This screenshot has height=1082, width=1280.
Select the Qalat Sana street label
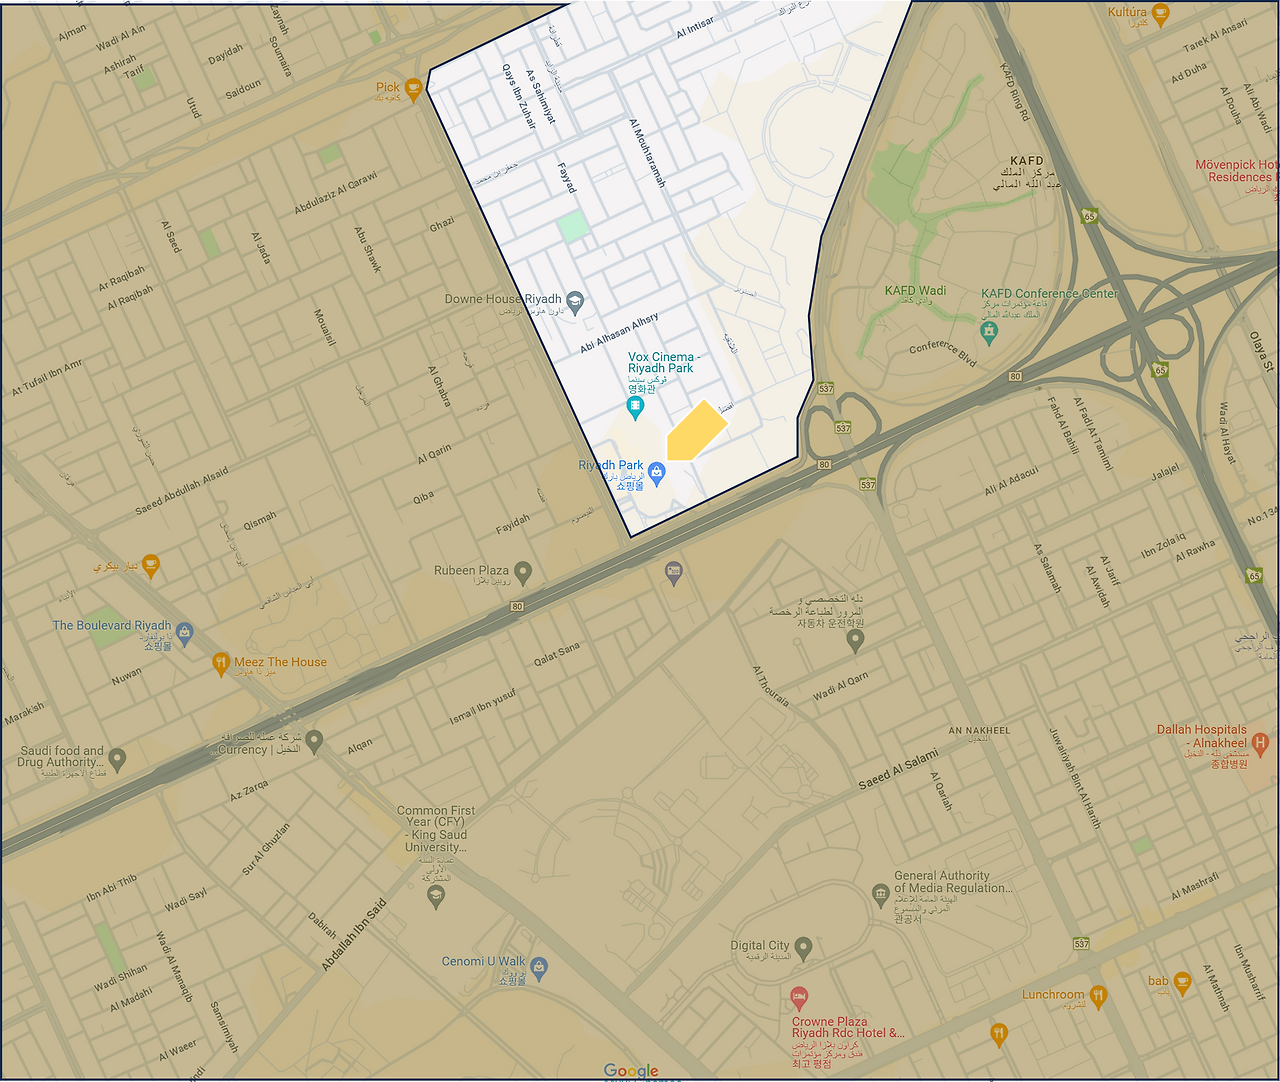point(556,654)
